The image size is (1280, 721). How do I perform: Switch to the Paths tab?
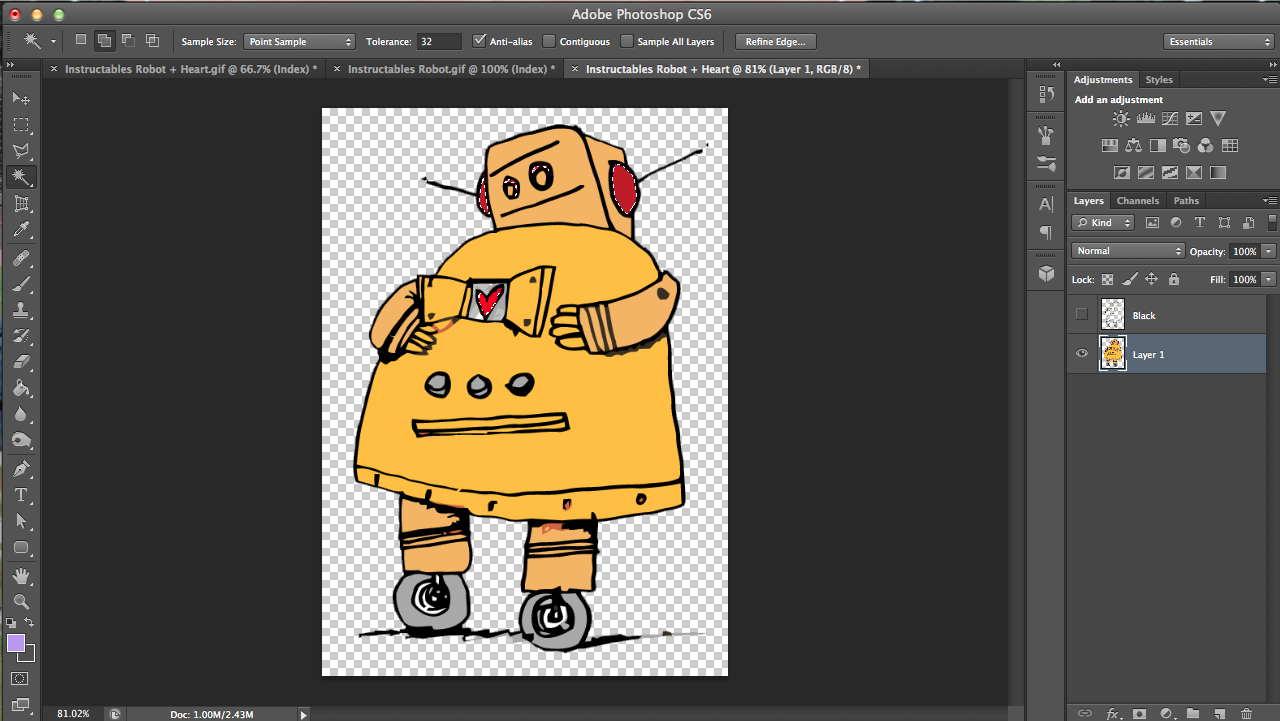point(1186,200)
